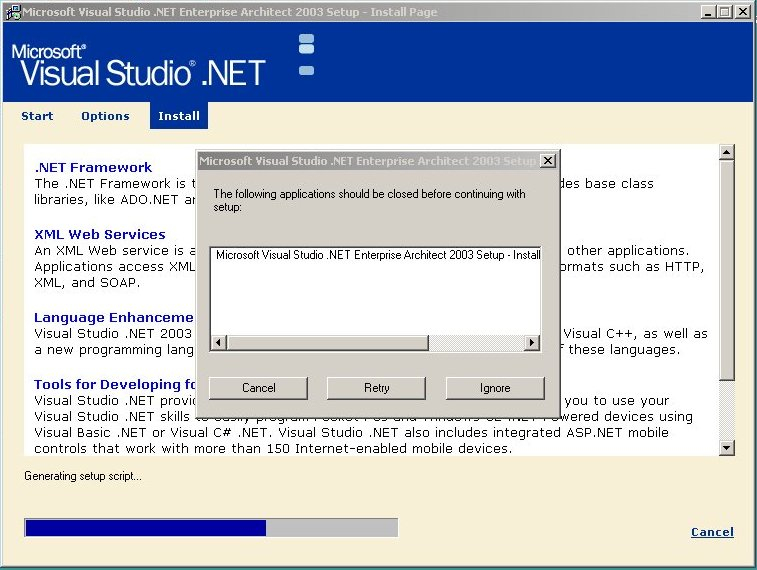Switch to the Options tab
Viewport: 757px width, 570px height.
tap(105, 116)
